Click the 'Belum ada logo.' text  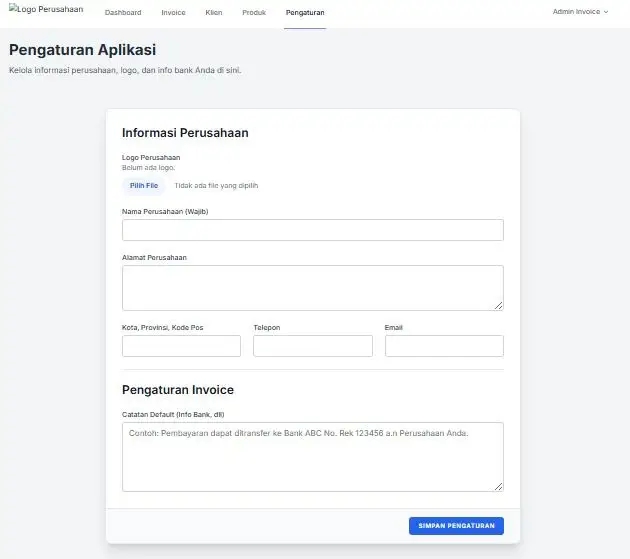[148, 168]
